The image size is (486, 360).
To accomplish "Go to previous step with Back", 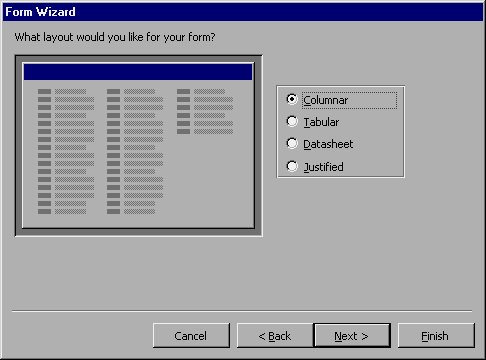I will (x=275, y=335).
